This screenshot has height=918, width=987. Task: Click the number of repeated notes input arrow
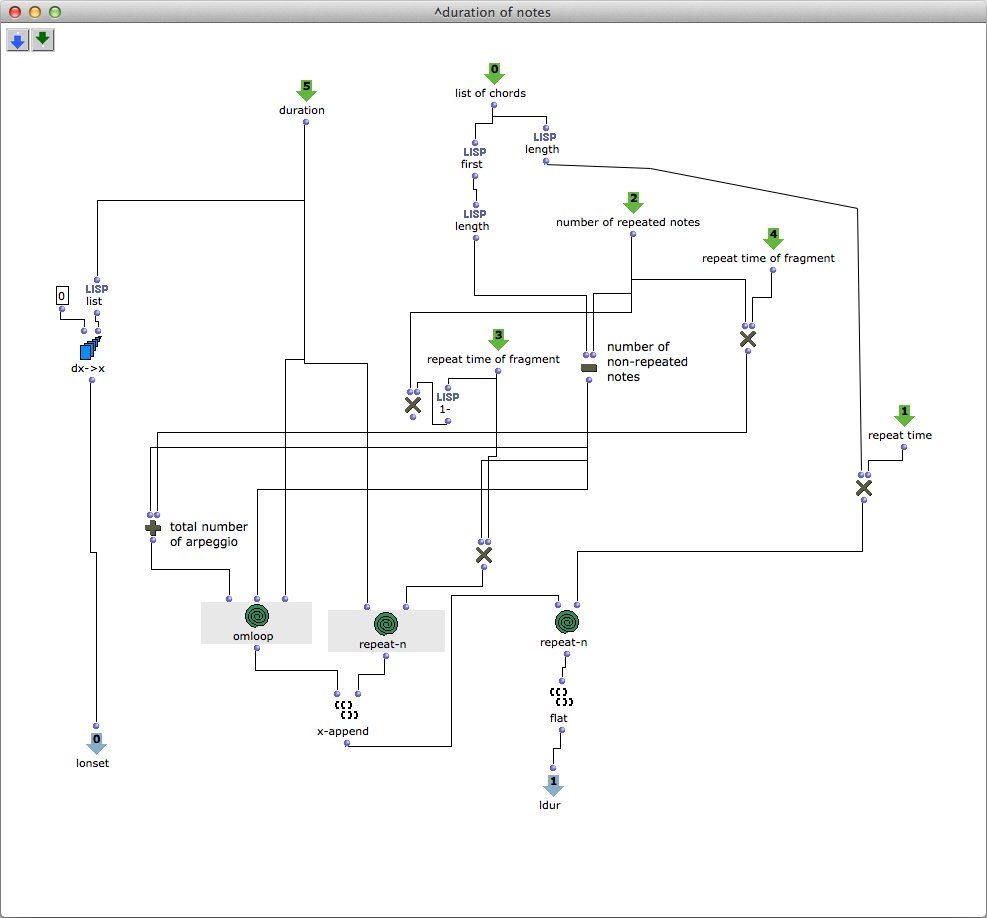(x=633, y=203)
